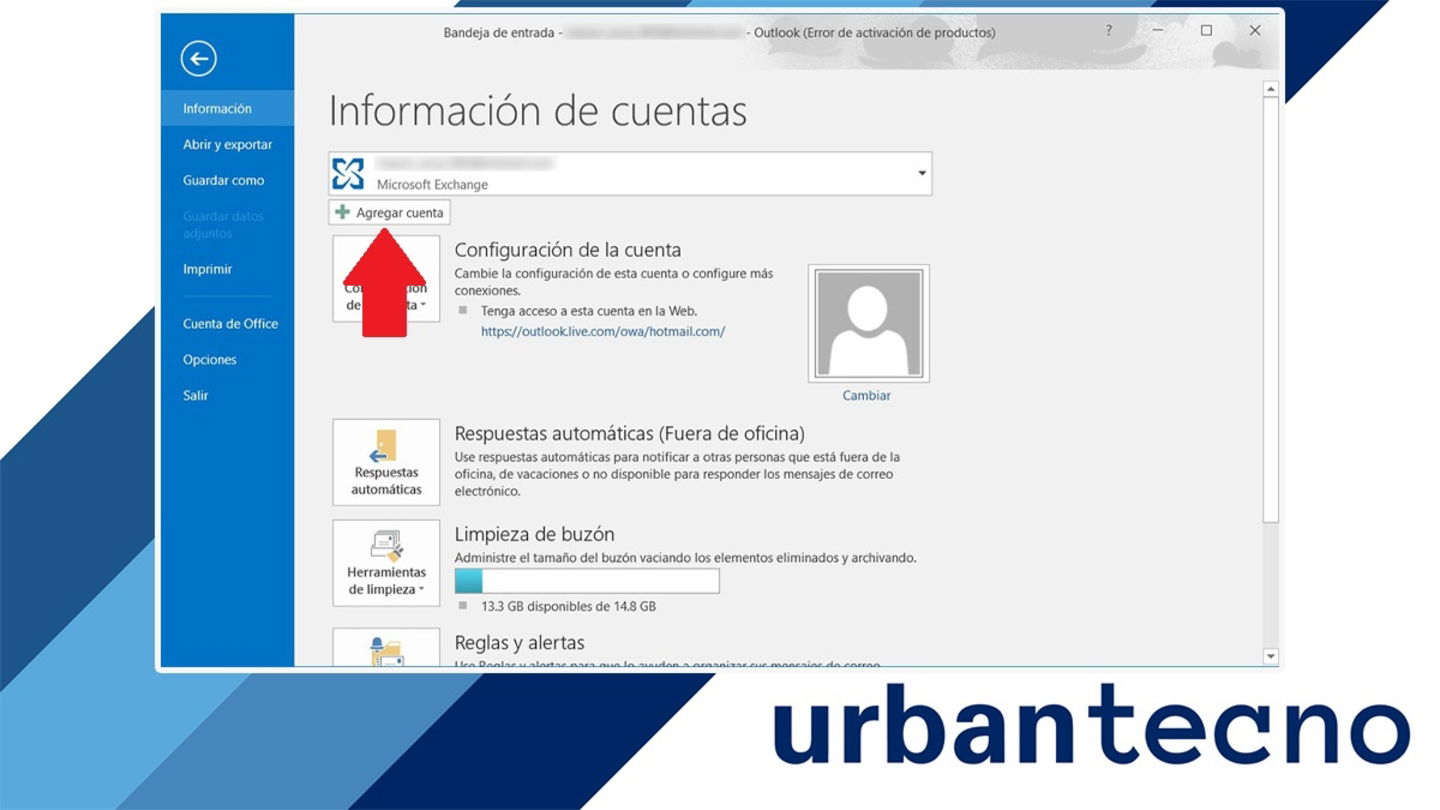Click the profile picture placeholder
Screen dimensions: 1440x810
pos(868,323)
